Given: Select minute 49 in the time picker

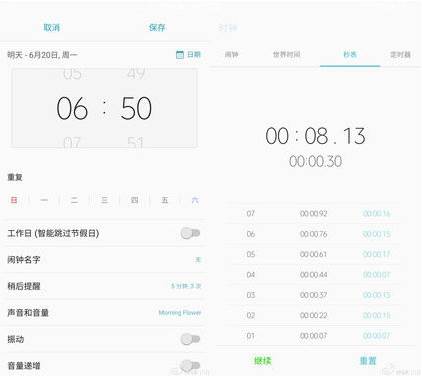Looking at the screenshot, I should tap(136, 73).
